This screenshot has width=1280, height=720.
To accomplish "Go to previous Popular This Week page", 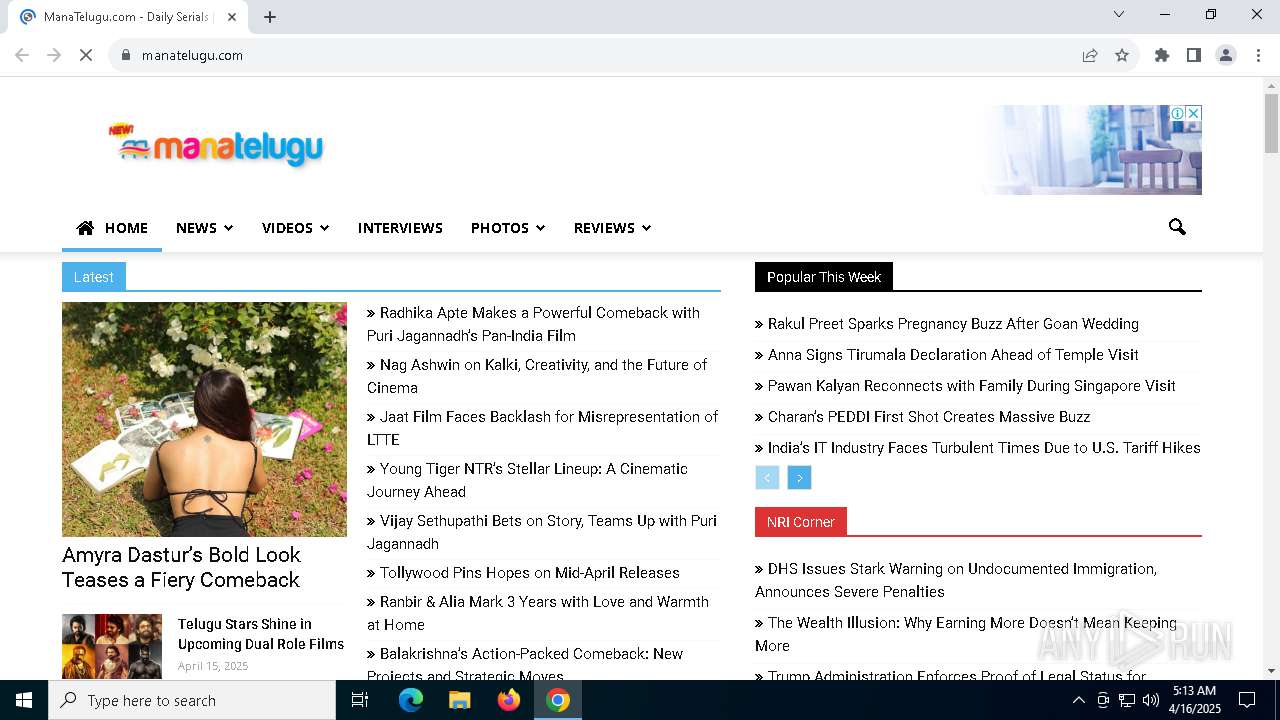I will 767,477.
